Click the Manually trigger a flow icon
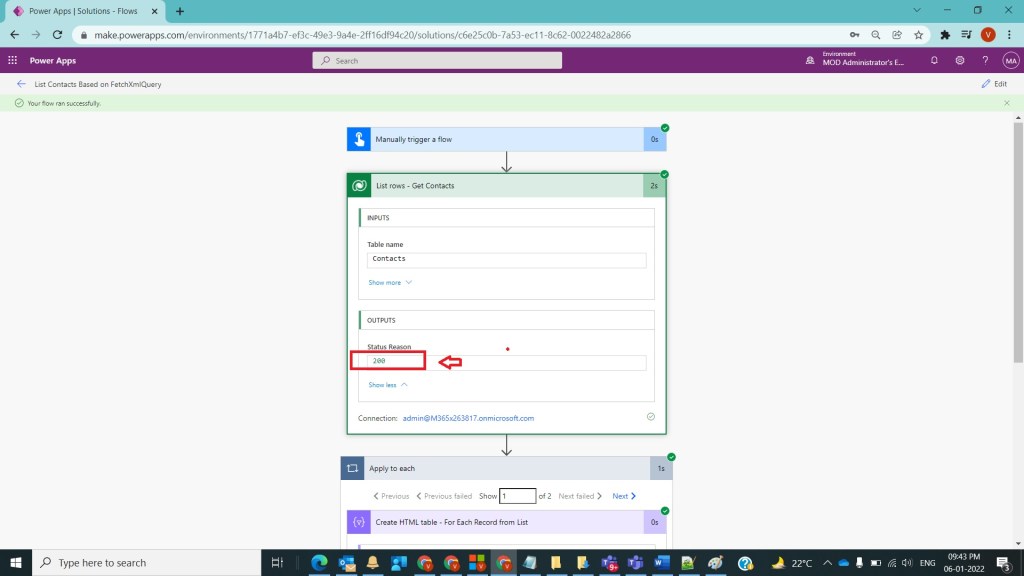Viewport: 1024px width, 576px height. point(359,139)
